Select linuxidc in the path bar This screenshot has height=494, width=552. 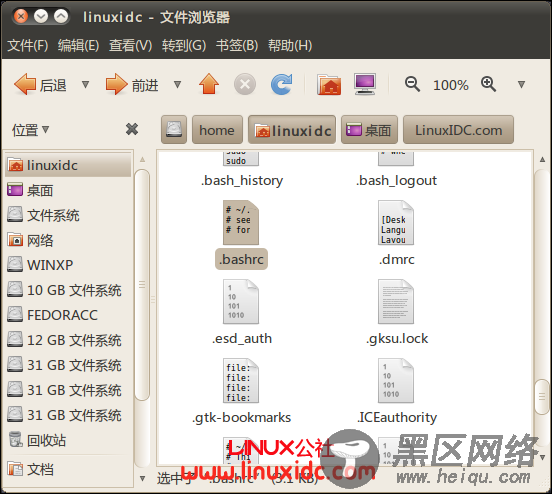292,130
